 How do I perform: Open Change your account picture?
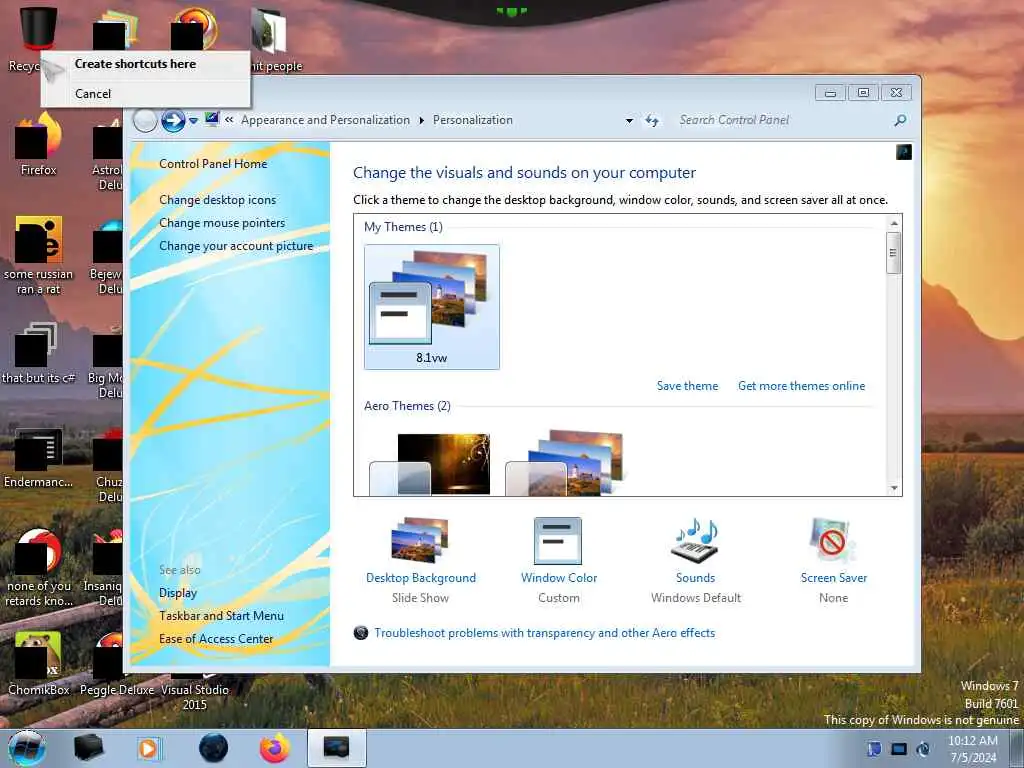[x=236, y=246]
